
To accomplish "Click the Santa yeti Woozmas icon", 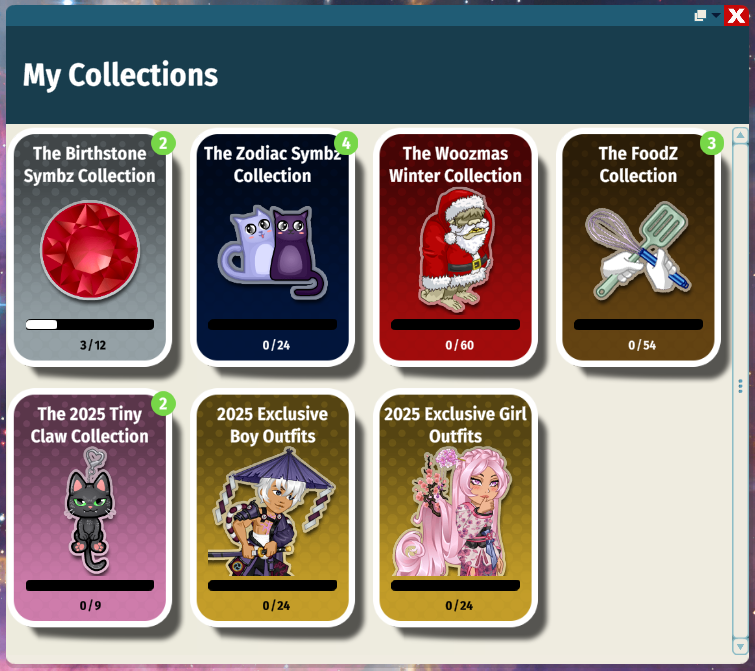I will point(456,250).
